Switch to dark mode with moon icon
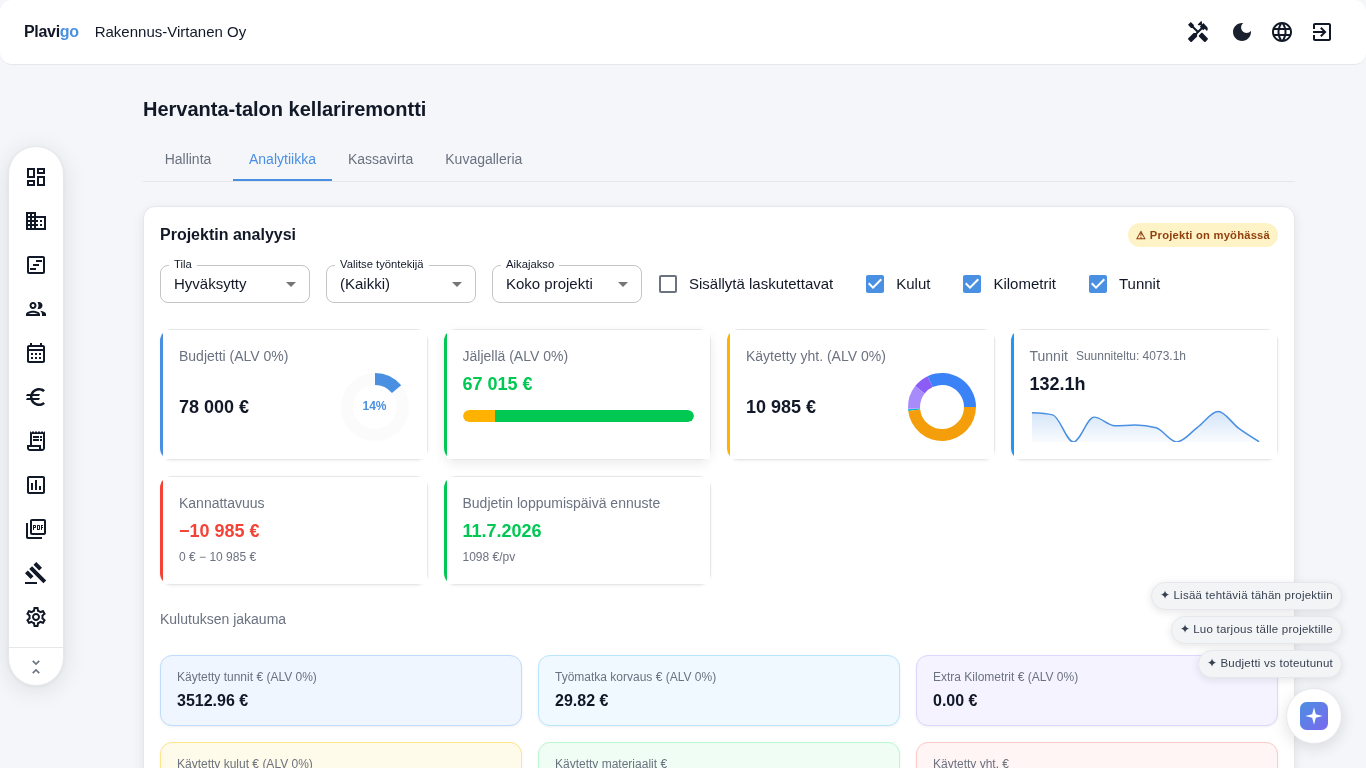The image size is (1366, 768). pos(1242,32)
